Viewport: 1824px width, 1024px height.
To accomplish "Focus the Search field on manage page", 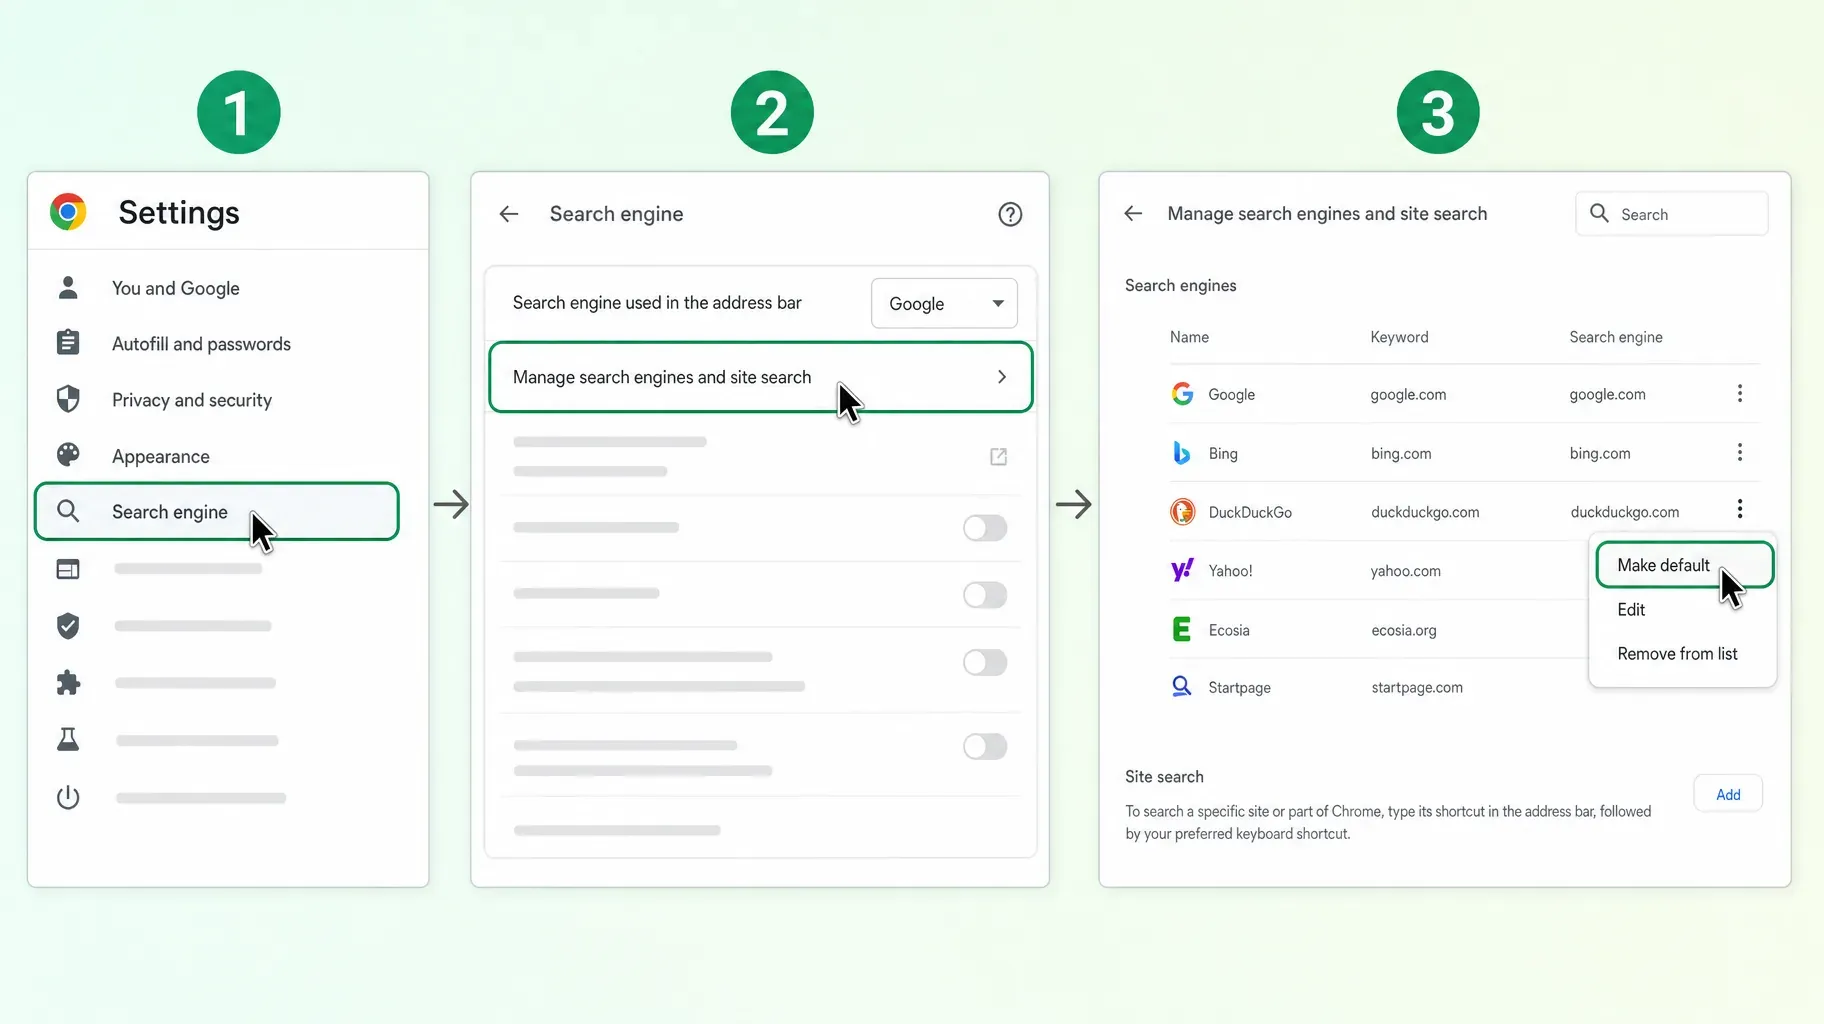I will pyautogui.click(x=1671, y=214).
